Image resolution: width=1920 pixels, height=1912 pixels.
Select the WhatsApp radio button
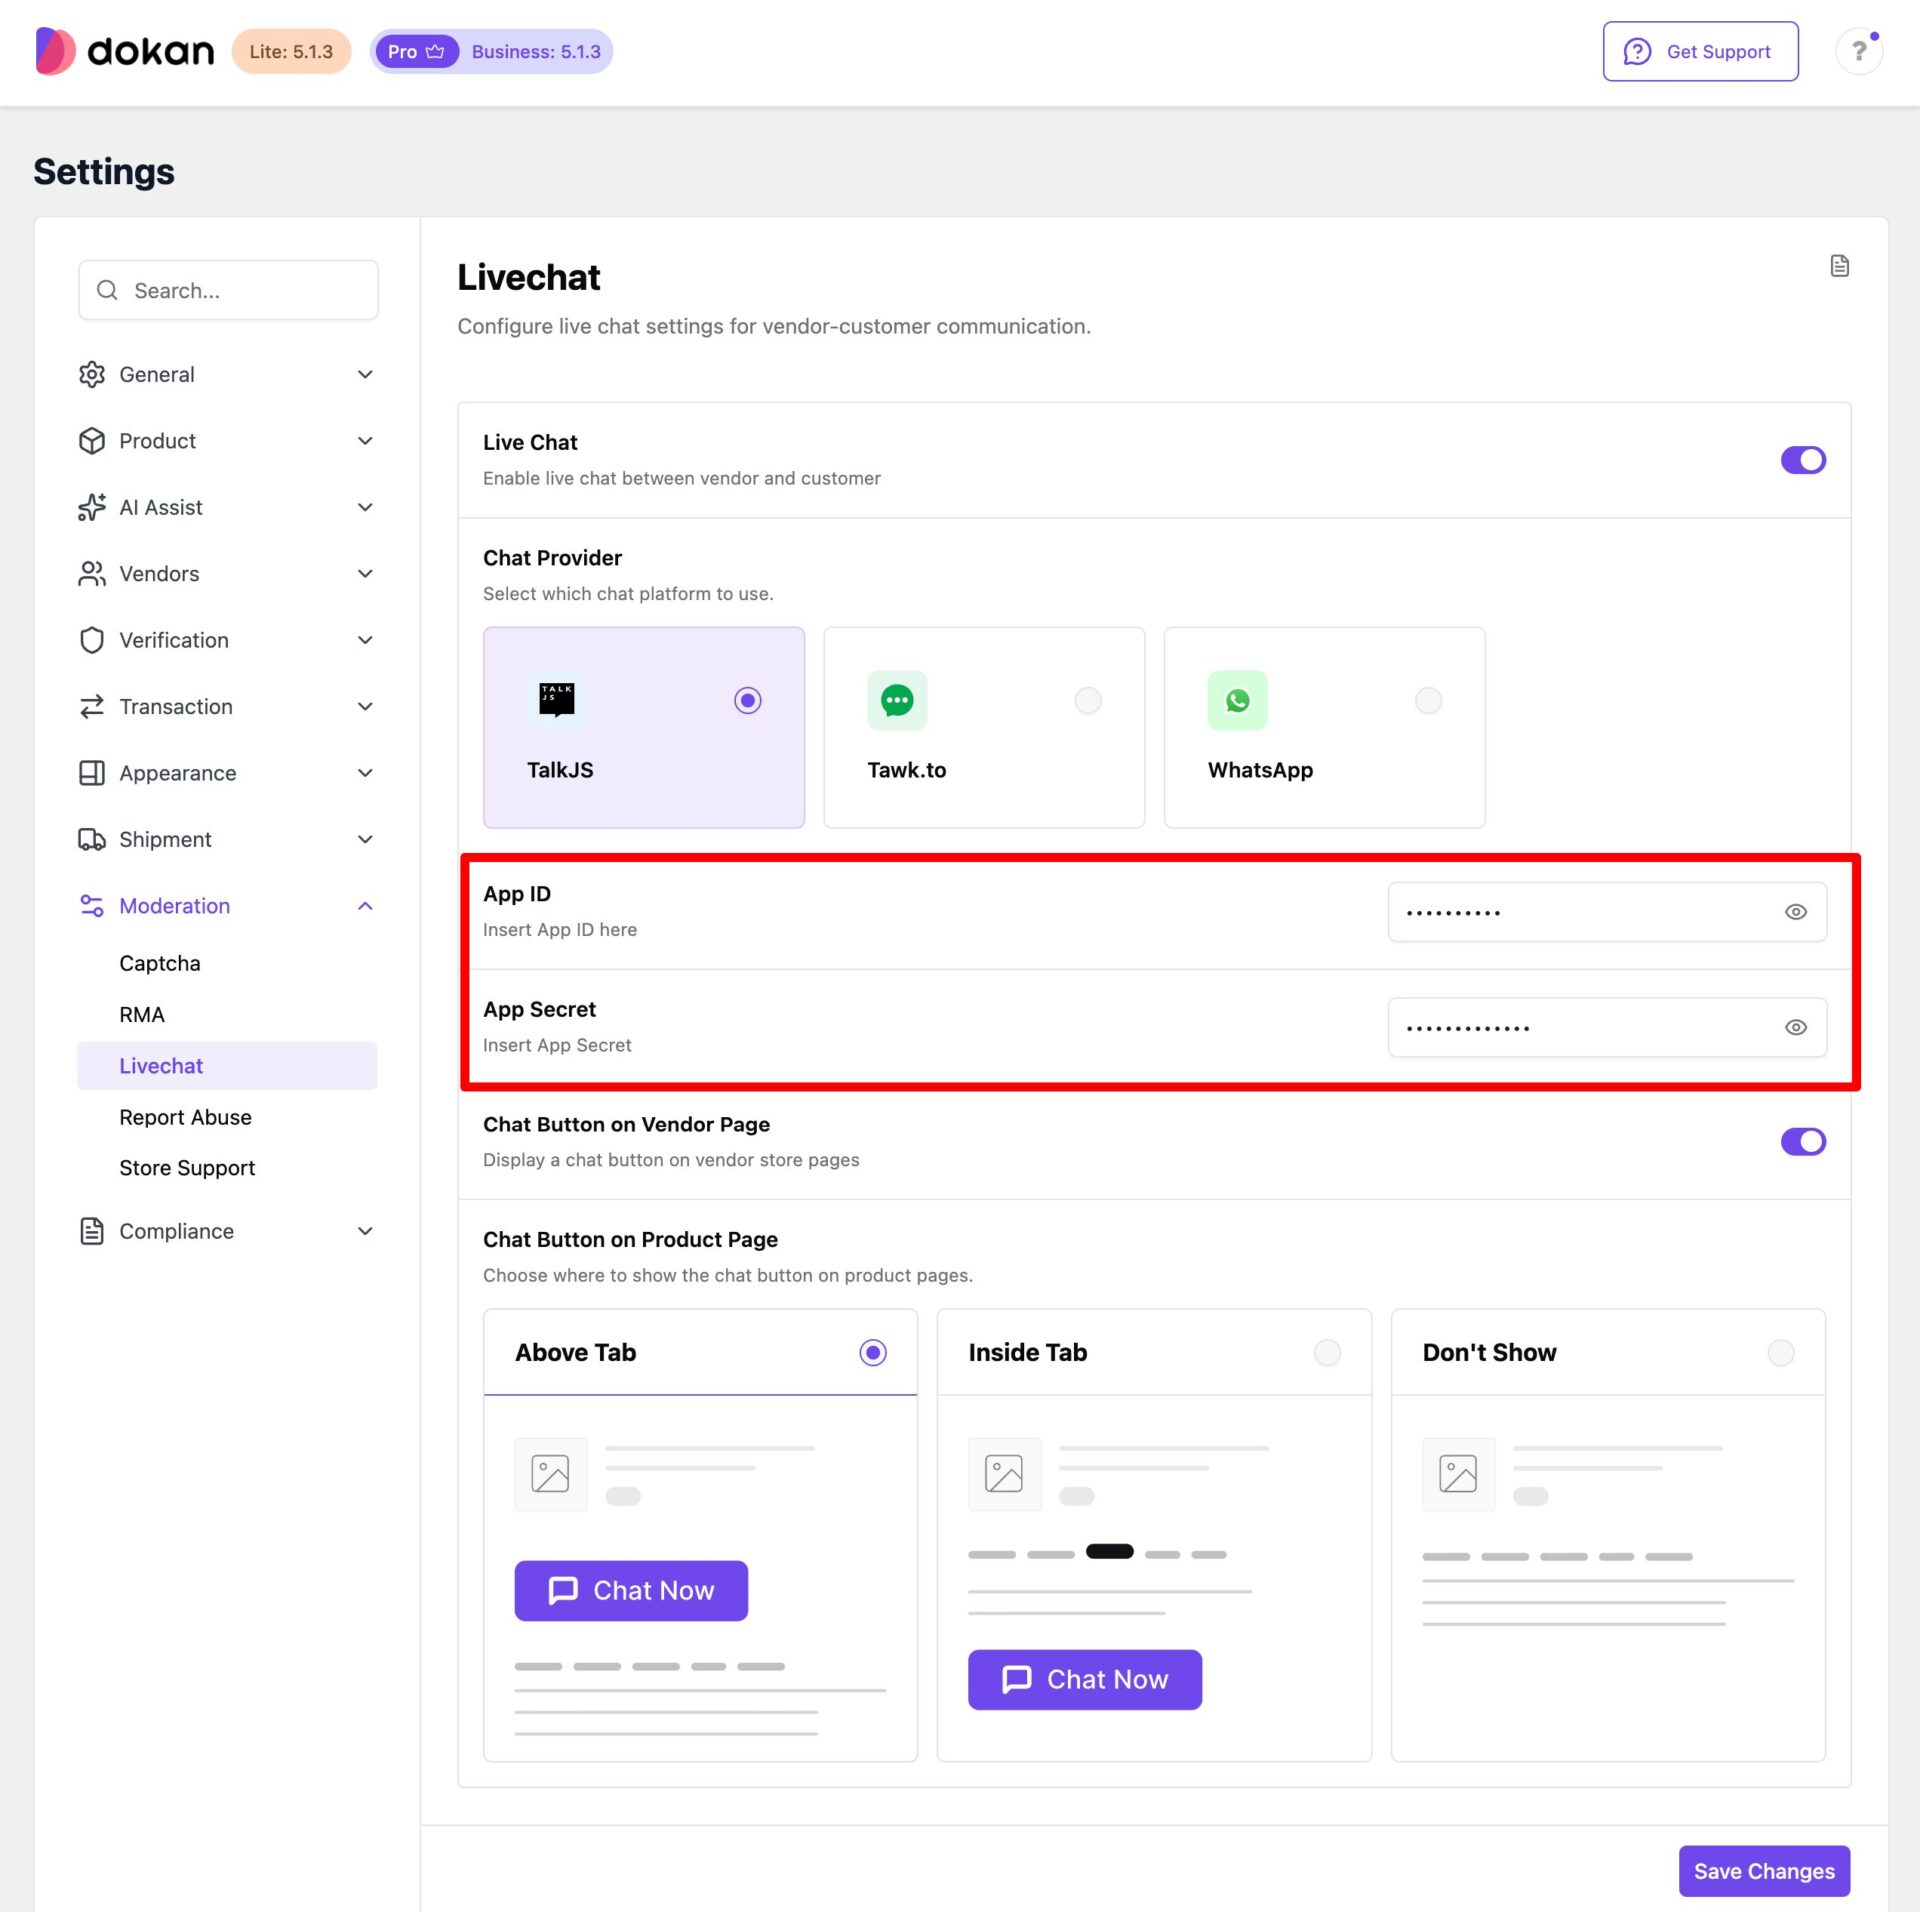[1428, 700]
